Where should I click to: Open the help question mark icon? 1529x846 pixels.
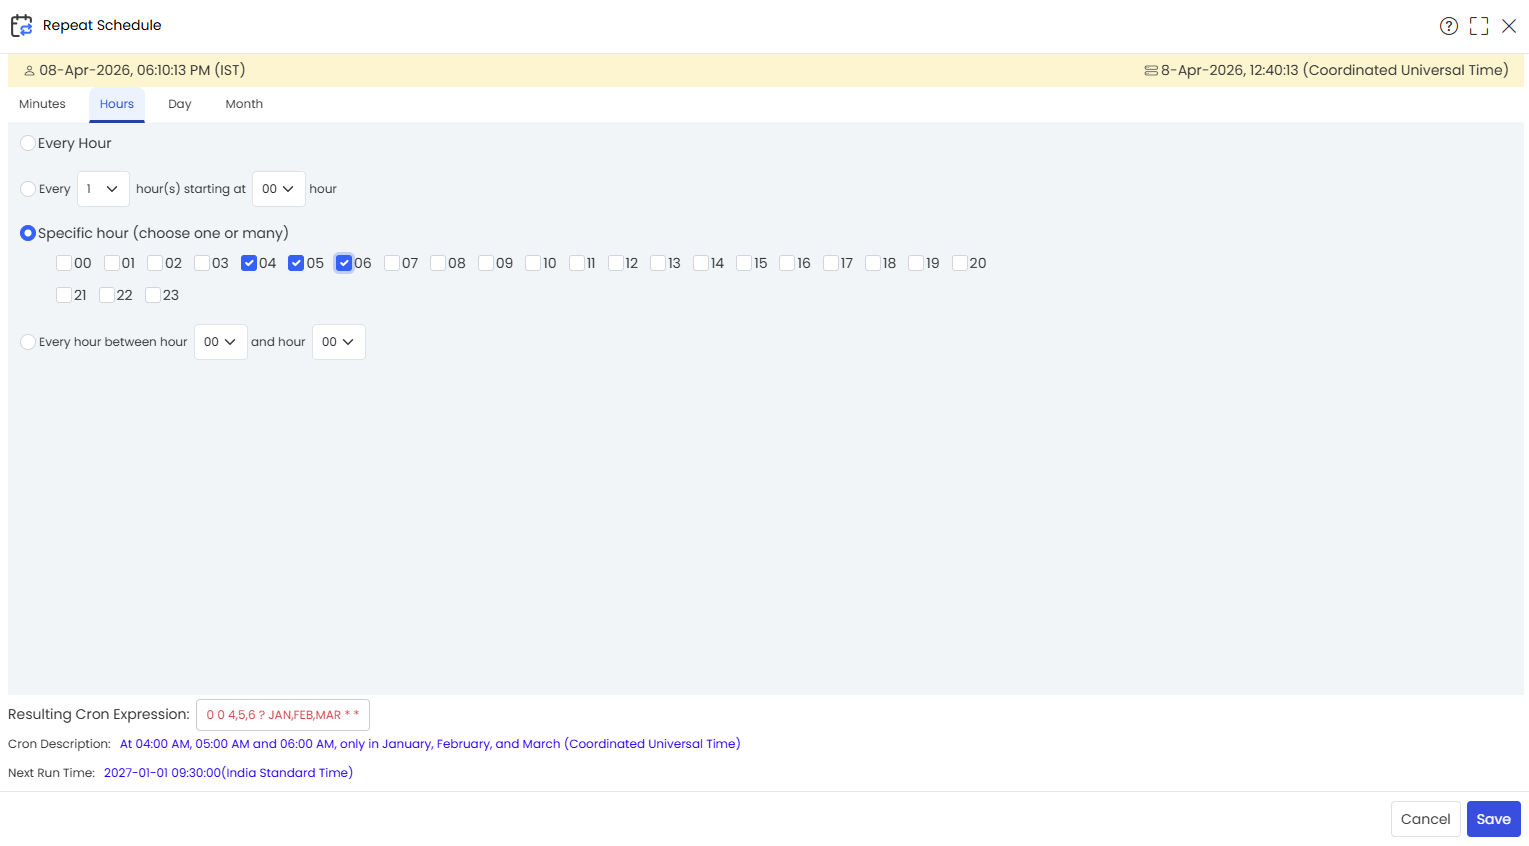(1448, 26)
